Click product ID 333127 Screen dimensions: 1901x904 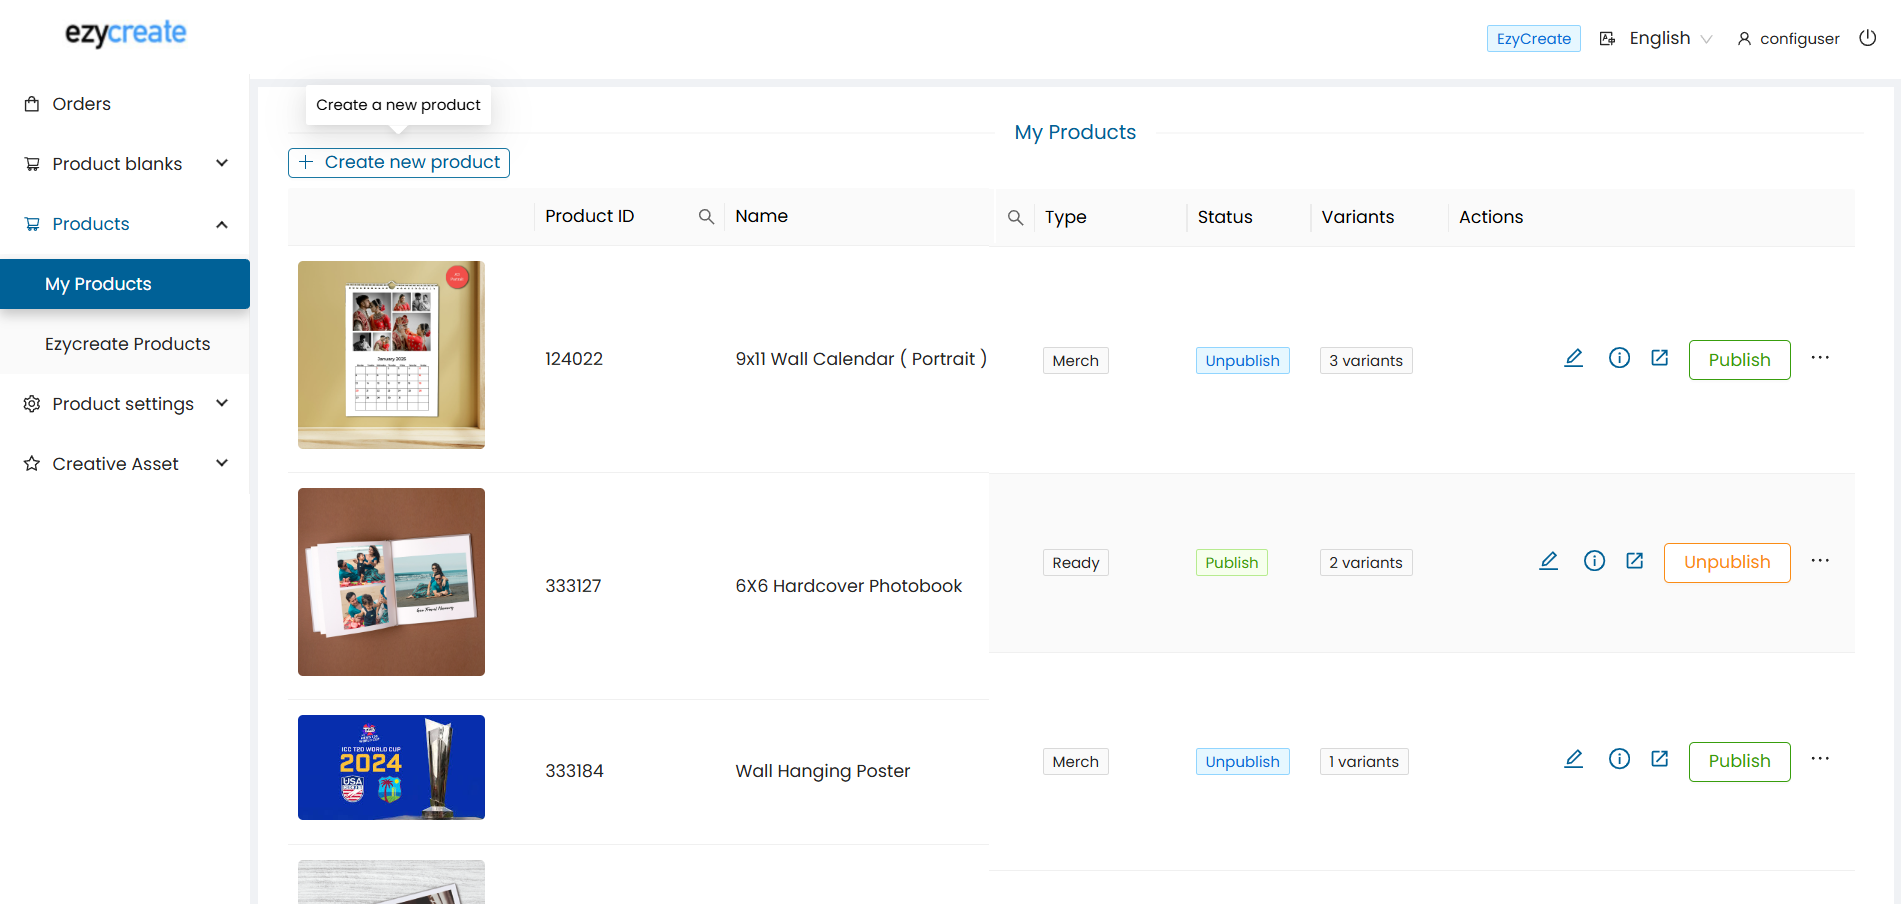click(573, 586)
